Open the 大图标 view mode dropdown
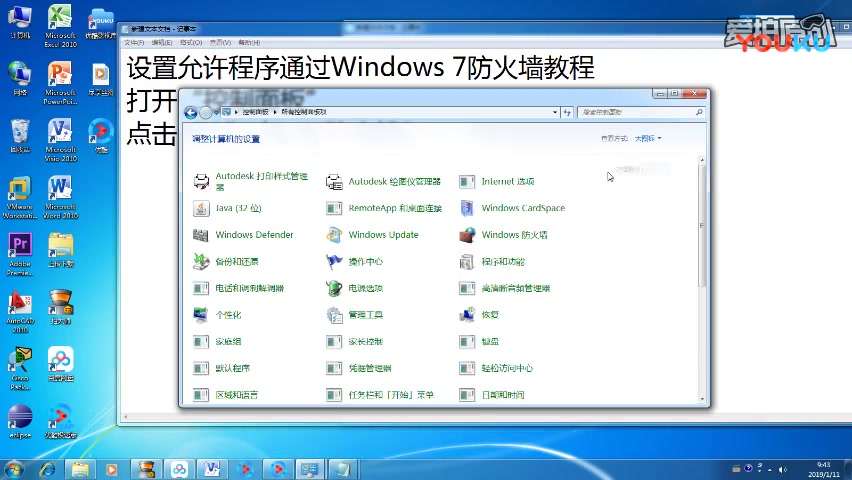 point(648,139)
